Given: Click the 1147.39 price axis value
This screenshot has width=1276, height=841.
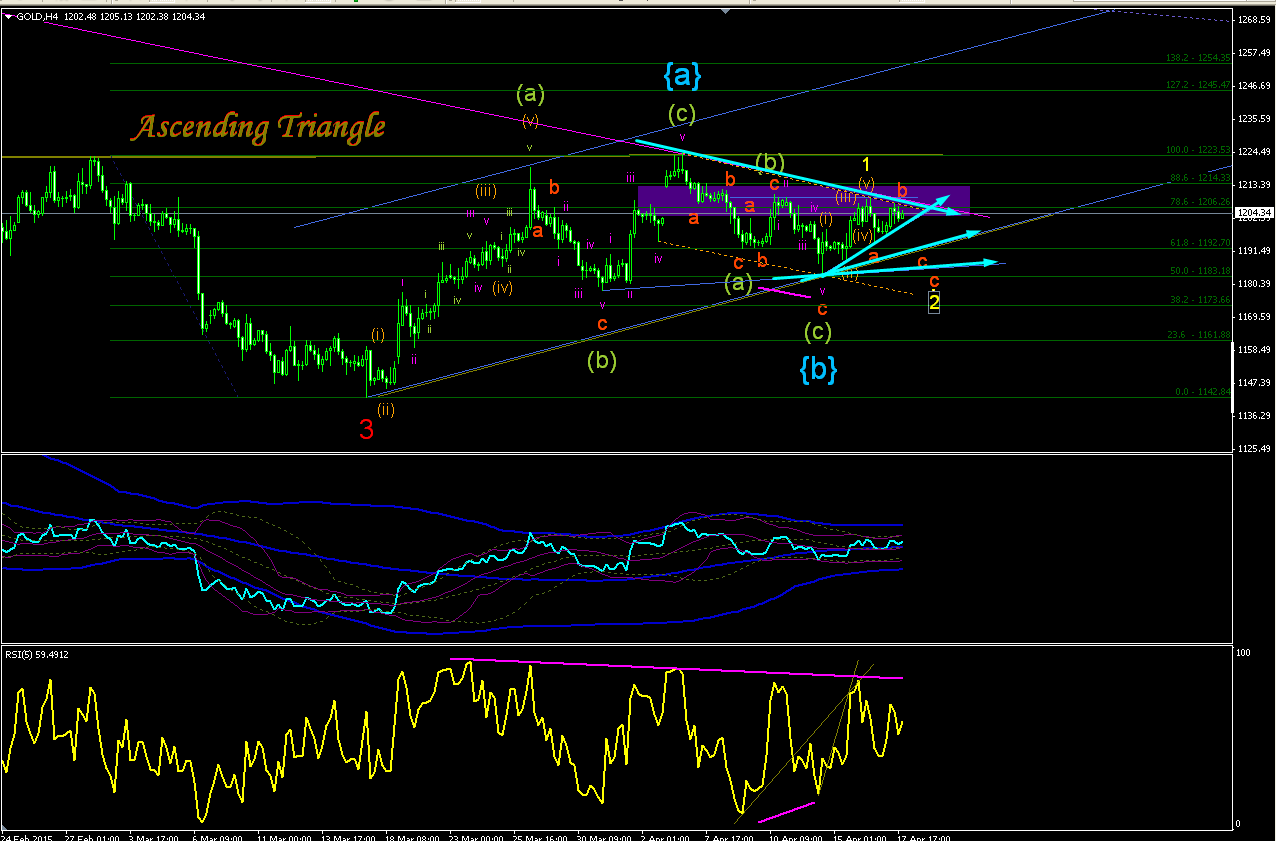Looking at the screenshot, I should 1254,383.
